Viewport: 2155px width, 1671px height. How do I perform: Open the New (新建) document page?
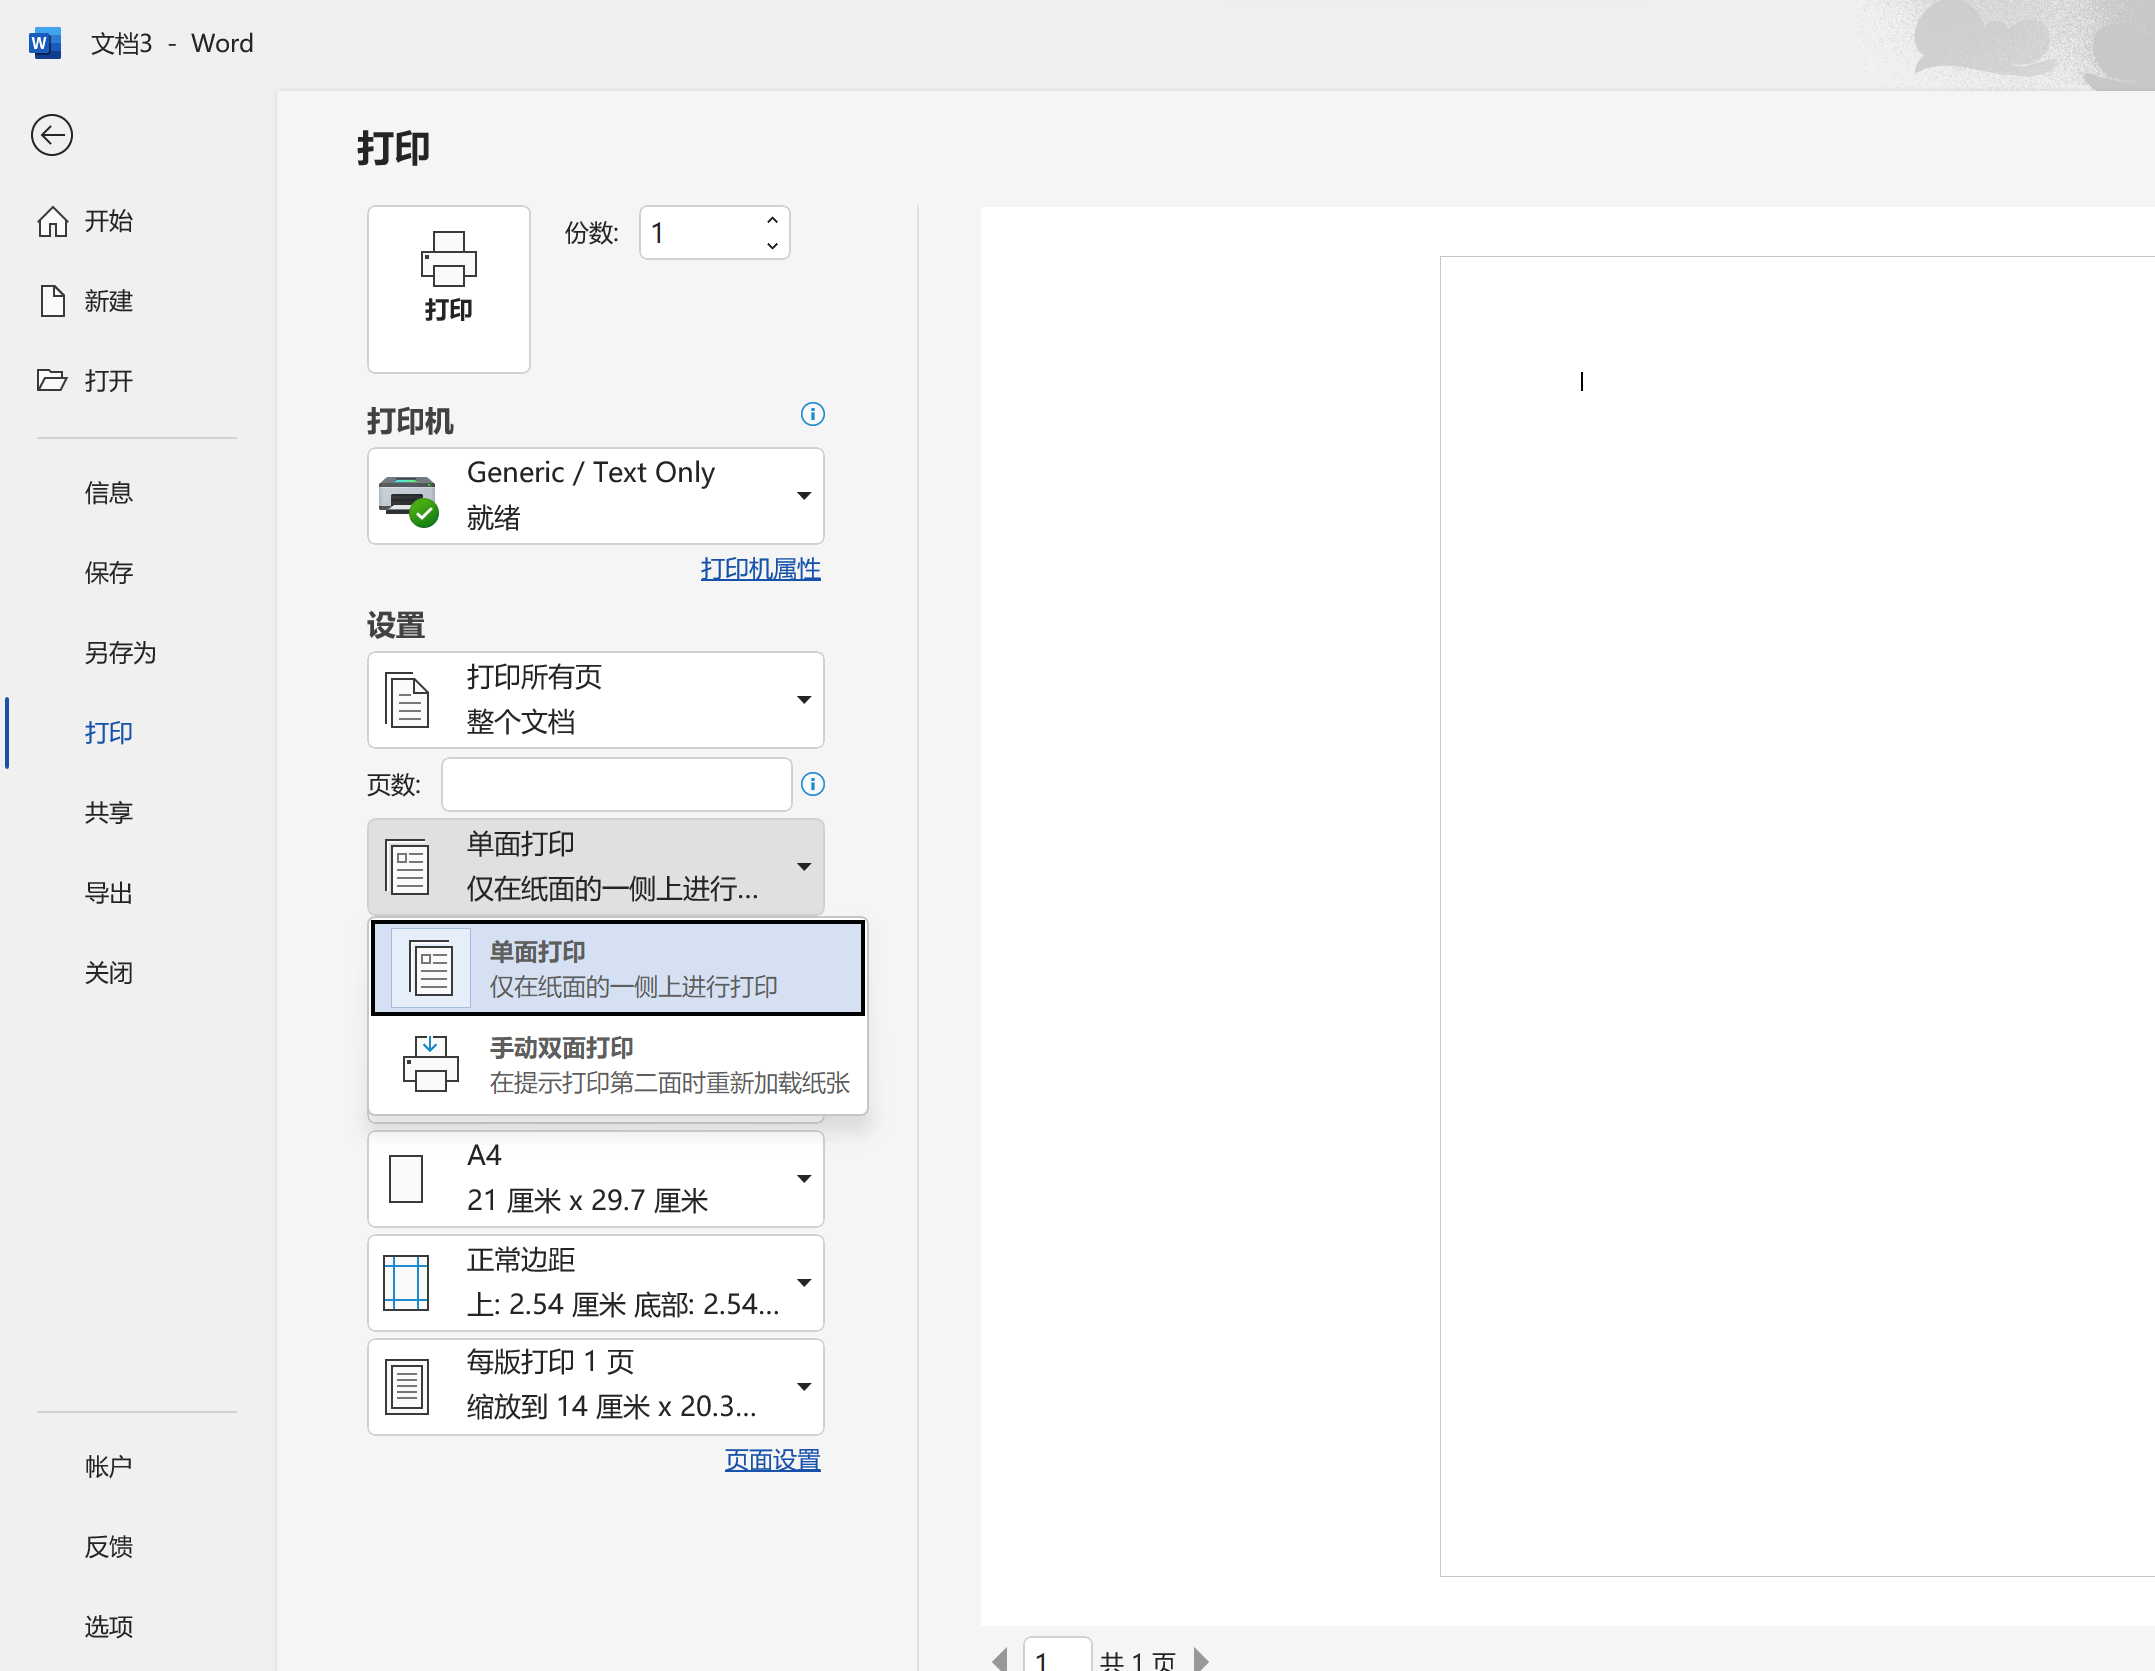coord(108,301)
